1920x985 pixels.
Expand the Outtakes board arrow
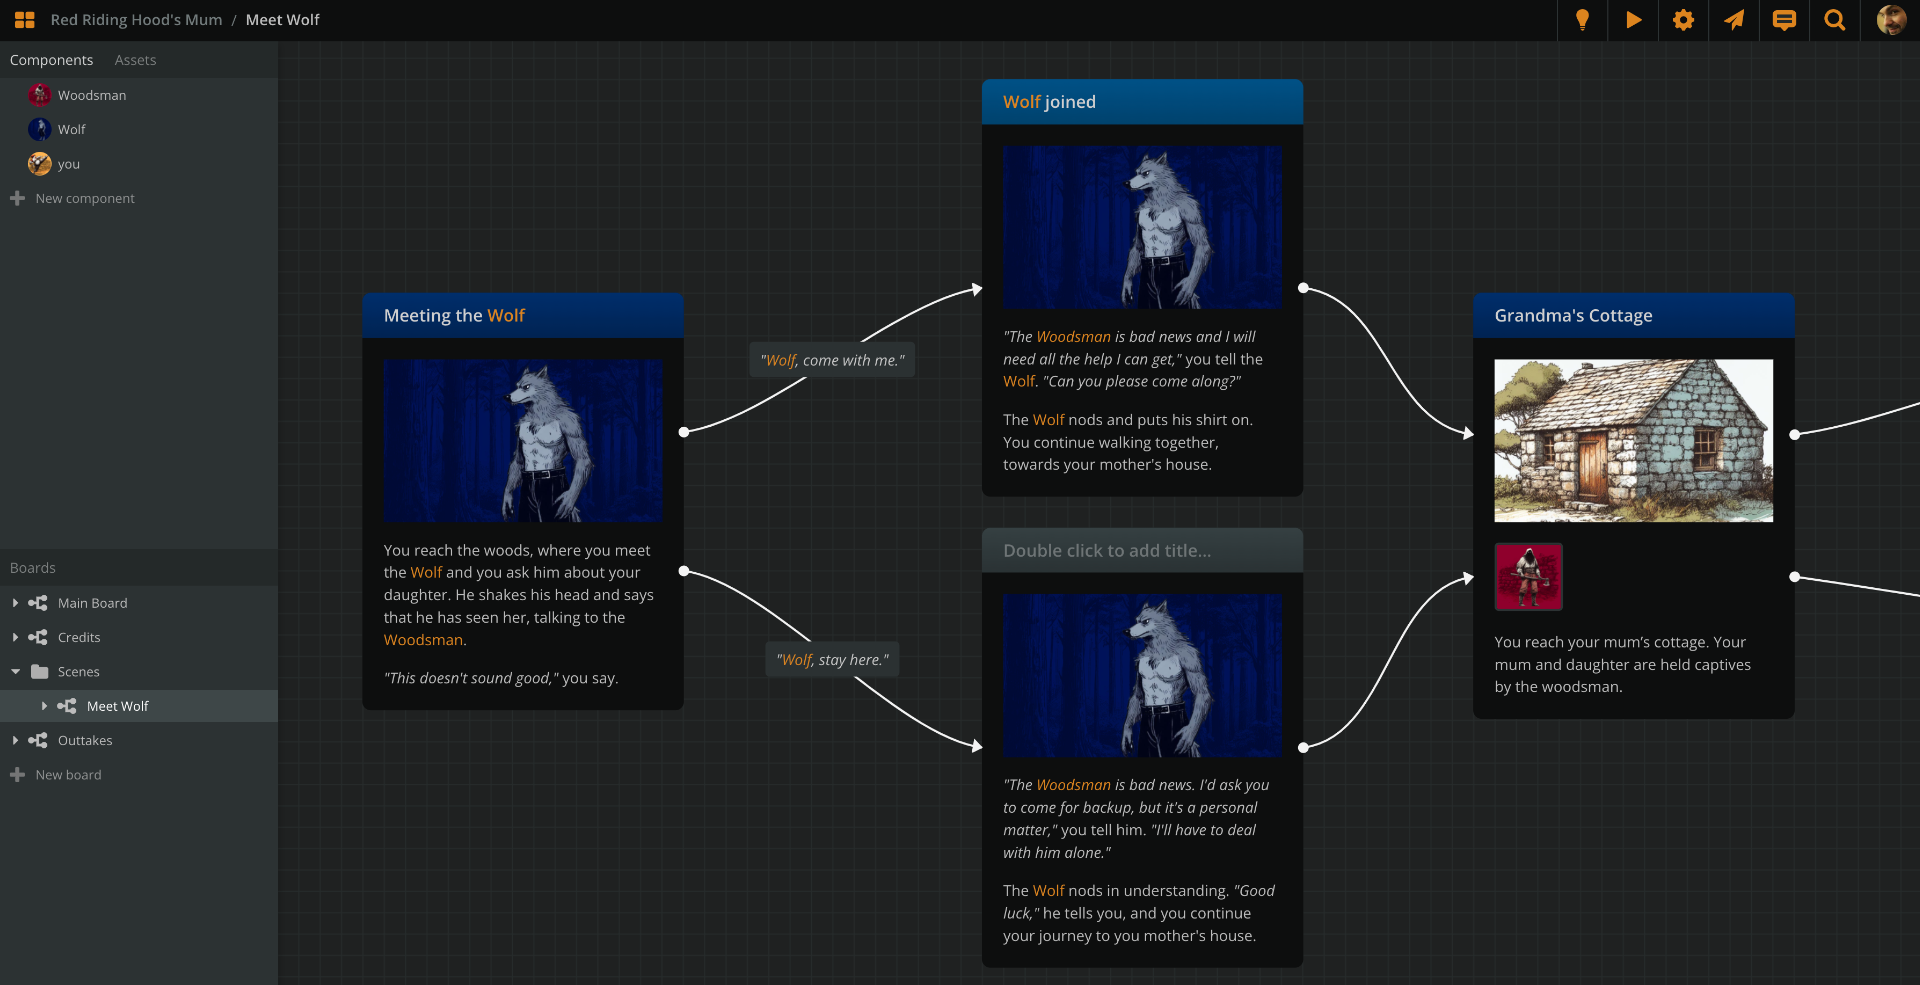(15, 741)
